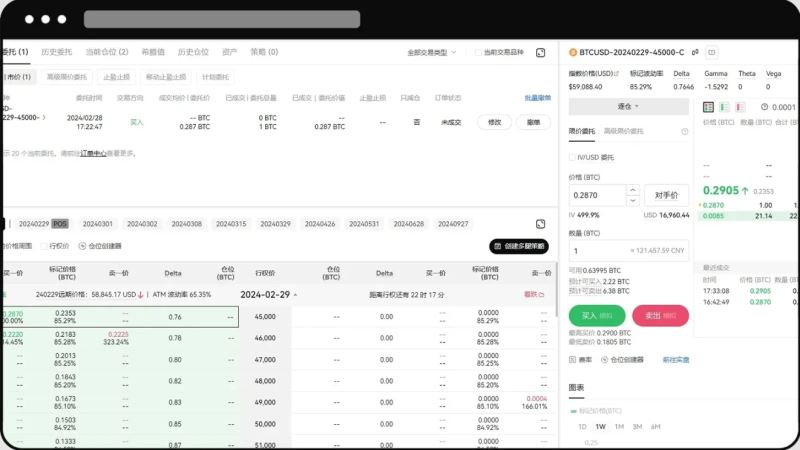Image resolution: width=800 pixels, height=450 pixels.
Task: Click the counterparty price button
Action: tap(666, 195)
